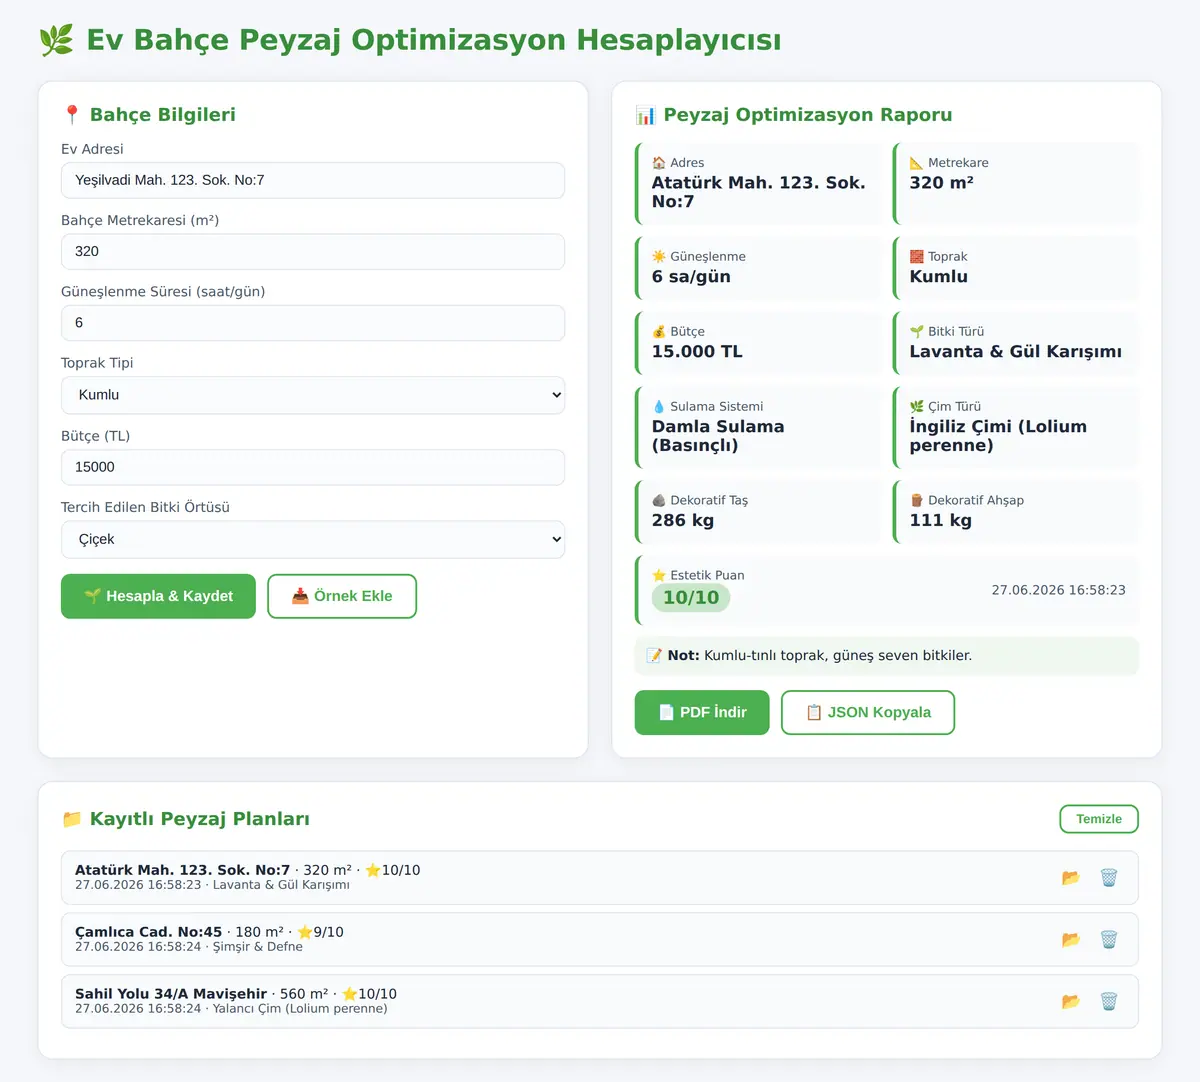Click the wood icon in Dekoratif Ahşap card

pos(916,501)
